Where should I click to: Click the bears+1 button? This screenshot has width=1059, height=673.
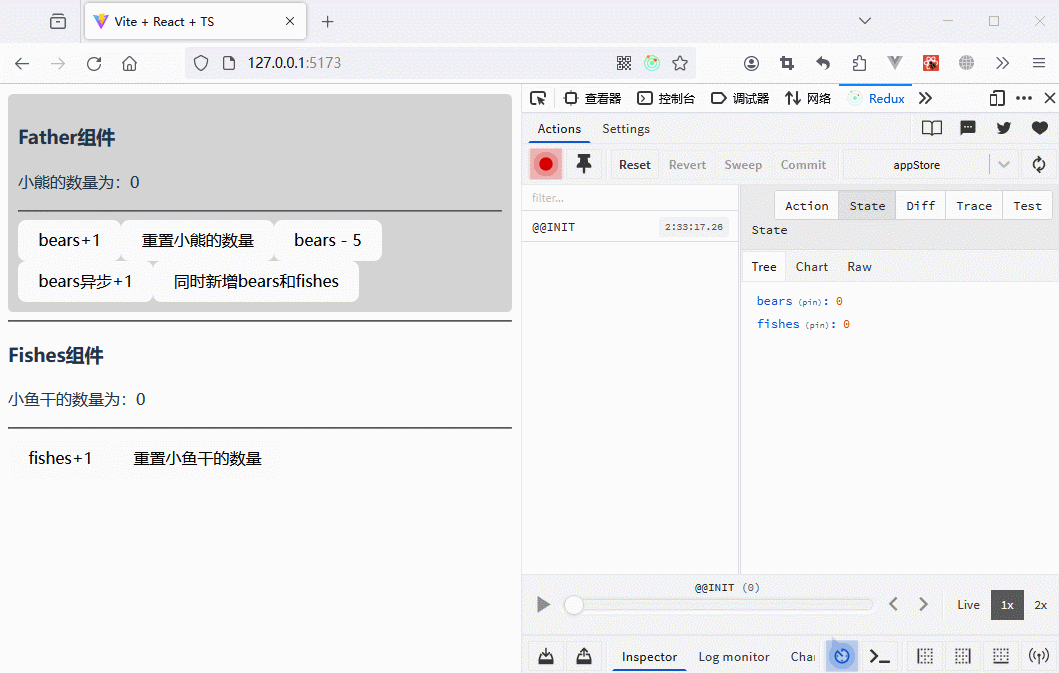pyautogui.click(x=70, y=240)
